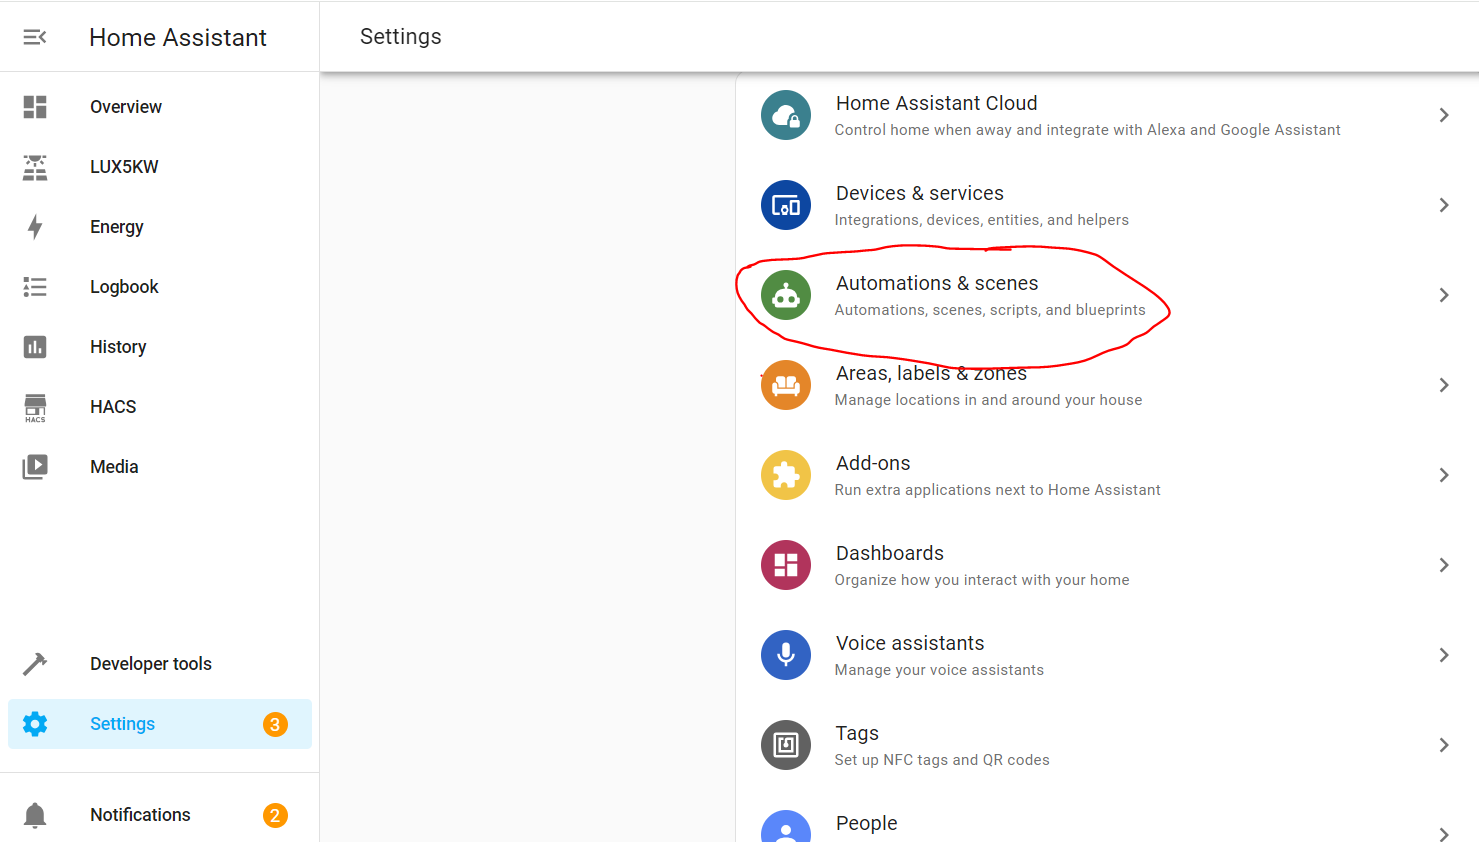Open the Devices & services title
Image resolution: width=1479 pixels, height=842 pixels.
click(920, 193)
